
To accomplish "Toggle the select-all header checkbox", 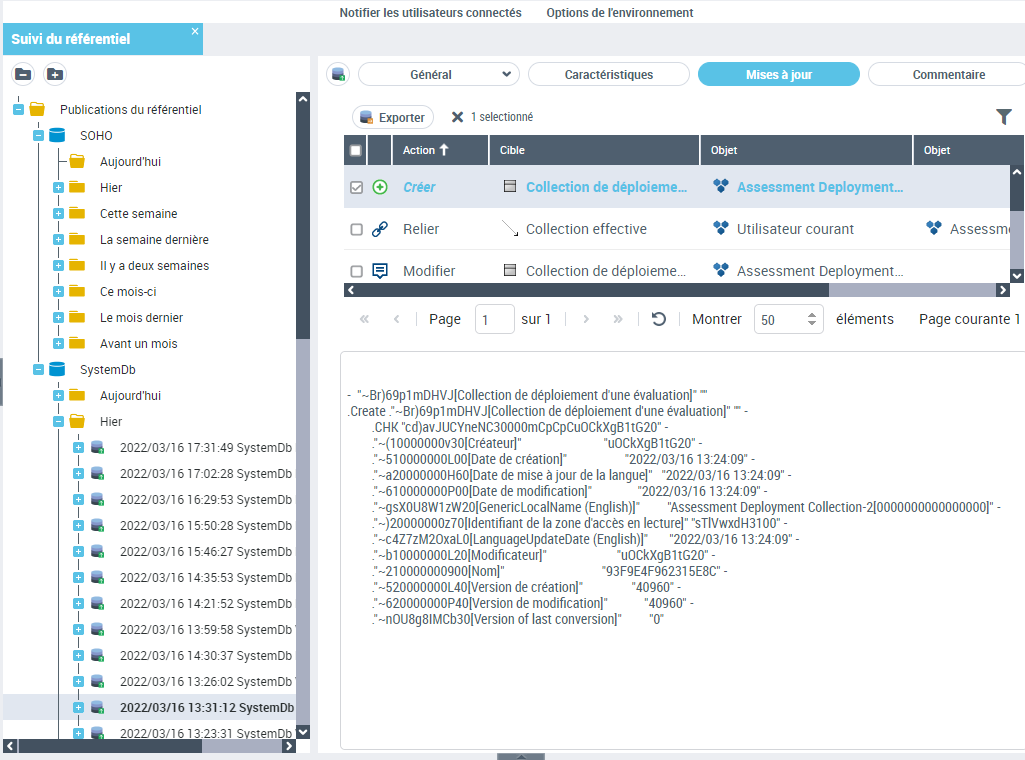I will 356,150.
